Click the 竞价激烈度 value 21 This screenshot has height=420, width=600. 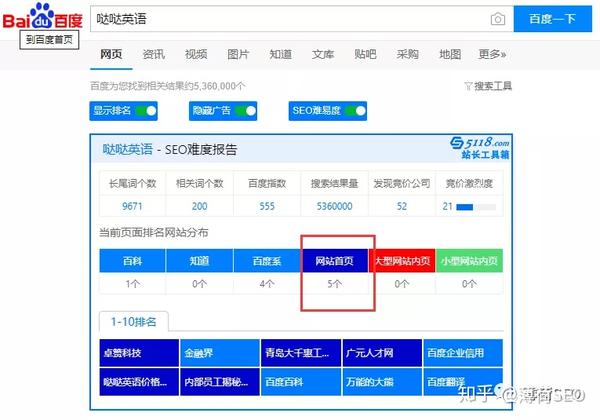coord(447,207)
